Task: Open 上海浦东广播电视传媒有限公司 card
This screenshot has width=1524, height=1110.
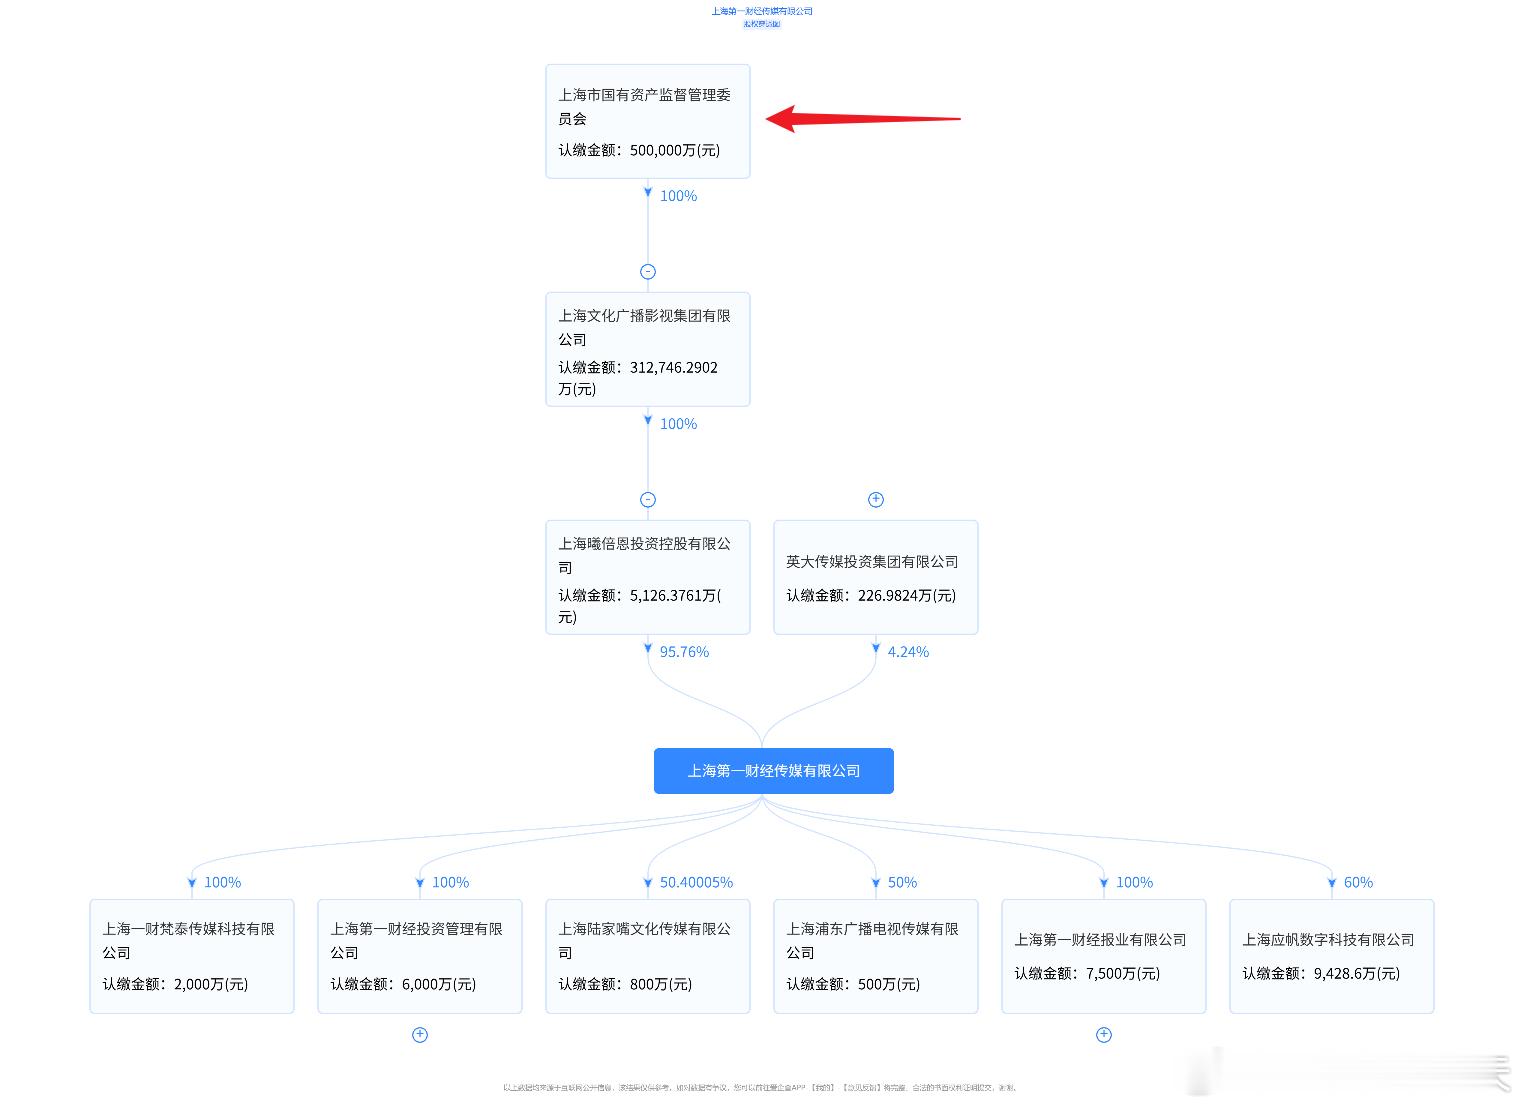Action: (876, 957)
